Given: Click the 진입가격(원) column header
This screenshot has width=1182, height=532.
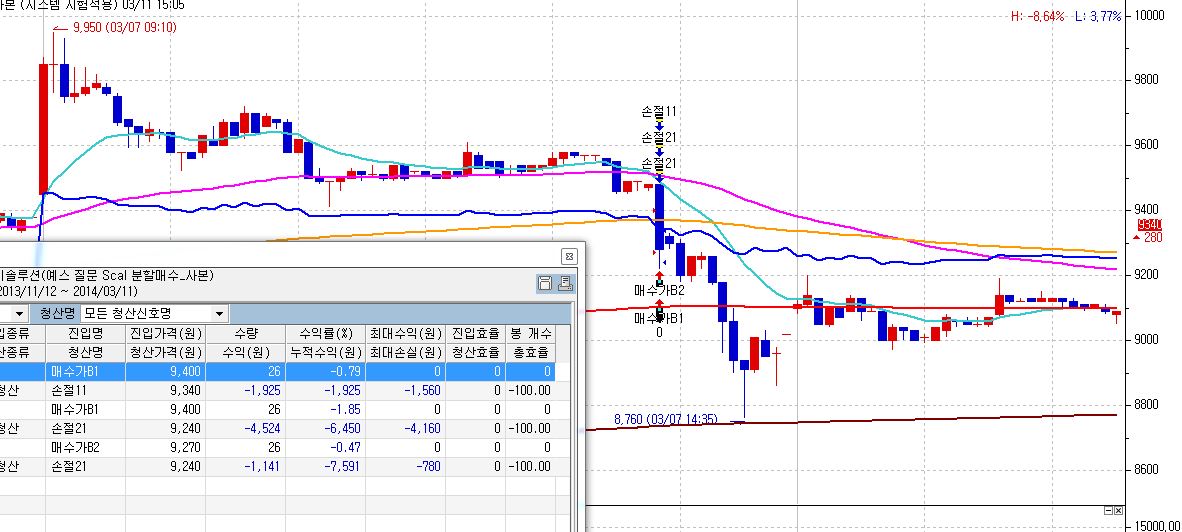Looking at the screenshot, I should point(165,334).
